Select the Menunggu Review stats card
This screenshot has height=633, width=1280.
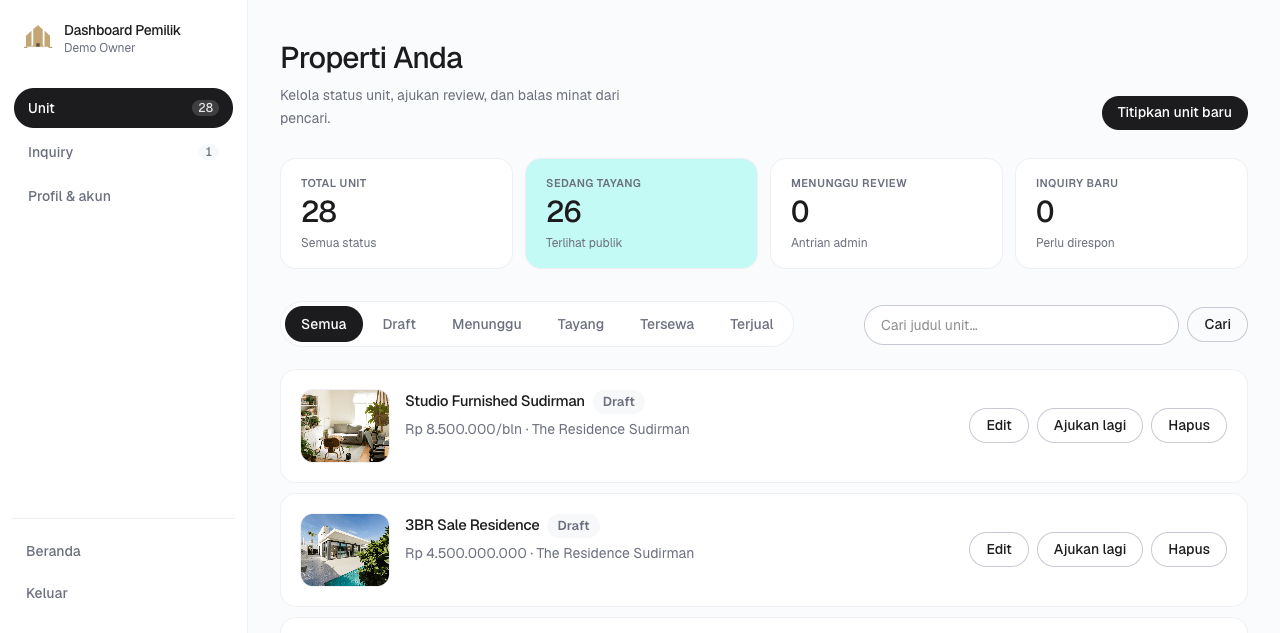(886, 213)
